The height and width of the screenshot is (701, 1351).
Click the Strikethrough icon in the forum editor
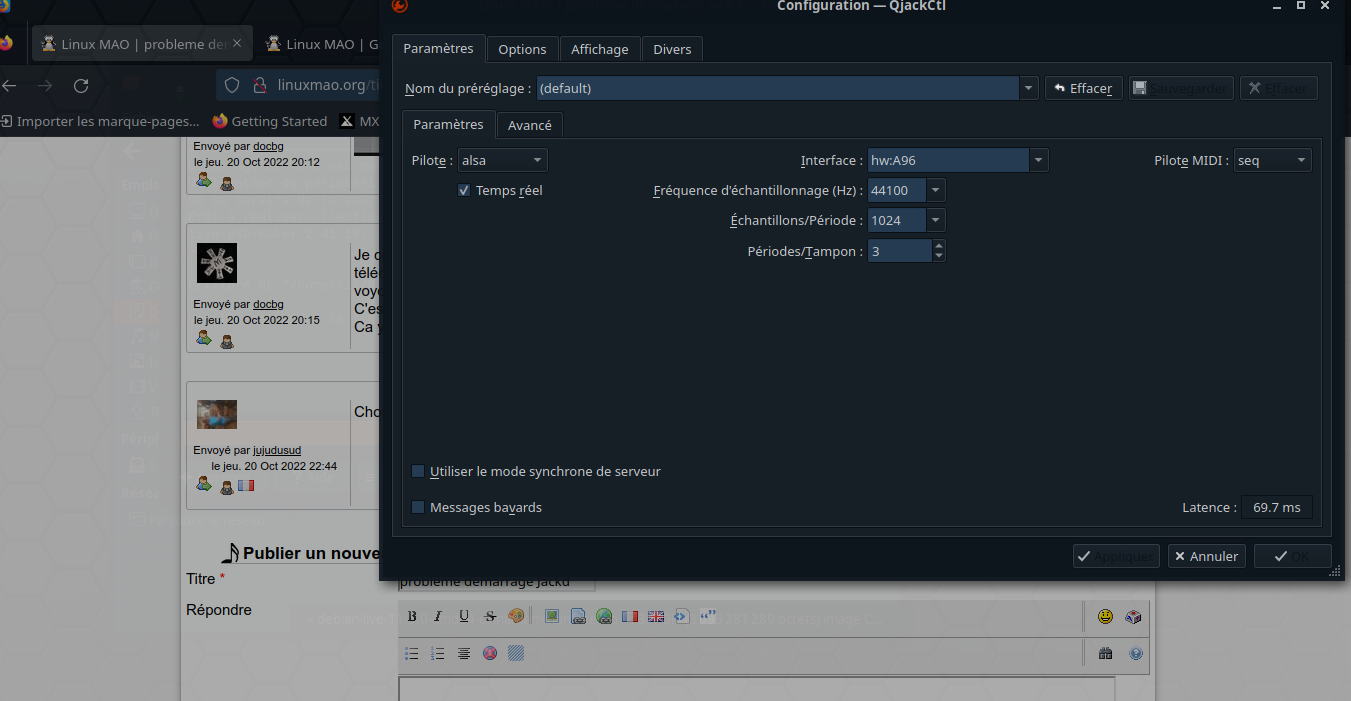tap(490, 617)
